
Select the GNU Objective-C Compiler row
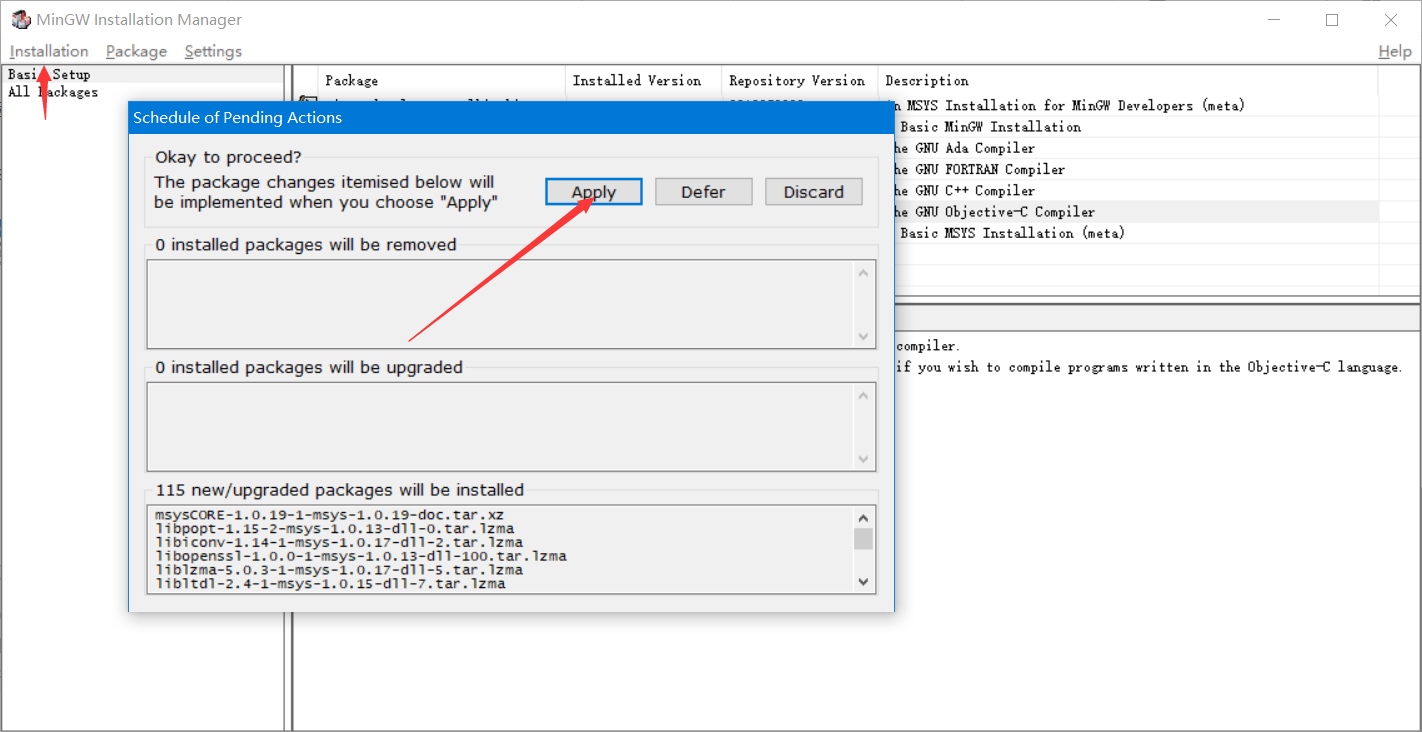[1137, 211]
